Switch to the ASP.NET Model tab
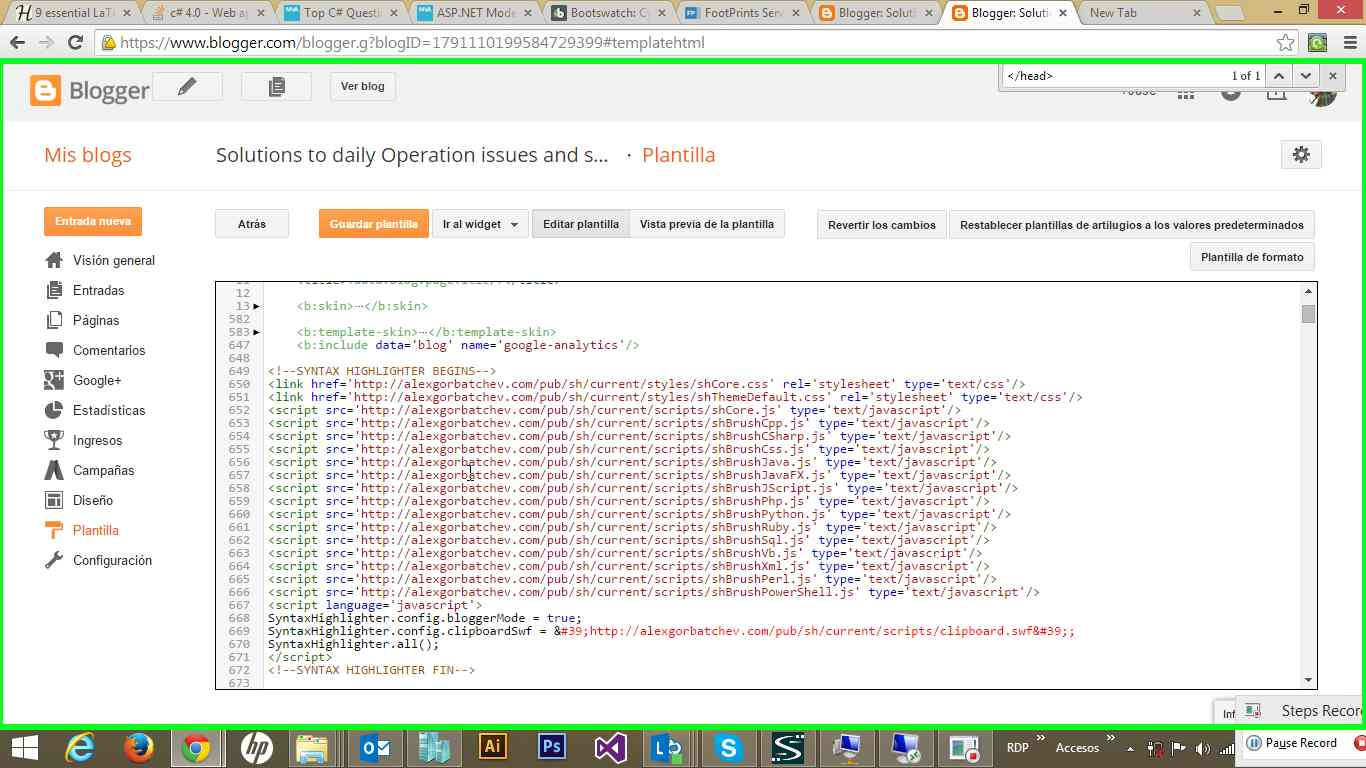The image size is (1366, 768). [474, 13]
